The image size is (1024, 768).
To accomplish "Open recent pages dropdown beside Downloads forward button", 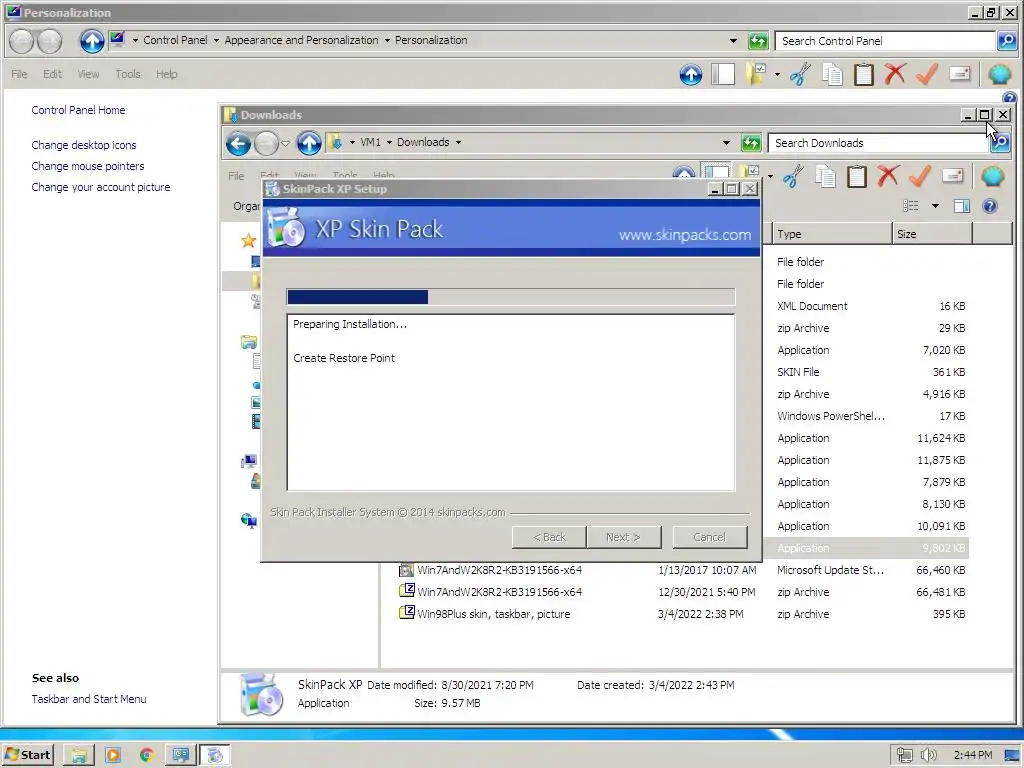I will 285,143.
